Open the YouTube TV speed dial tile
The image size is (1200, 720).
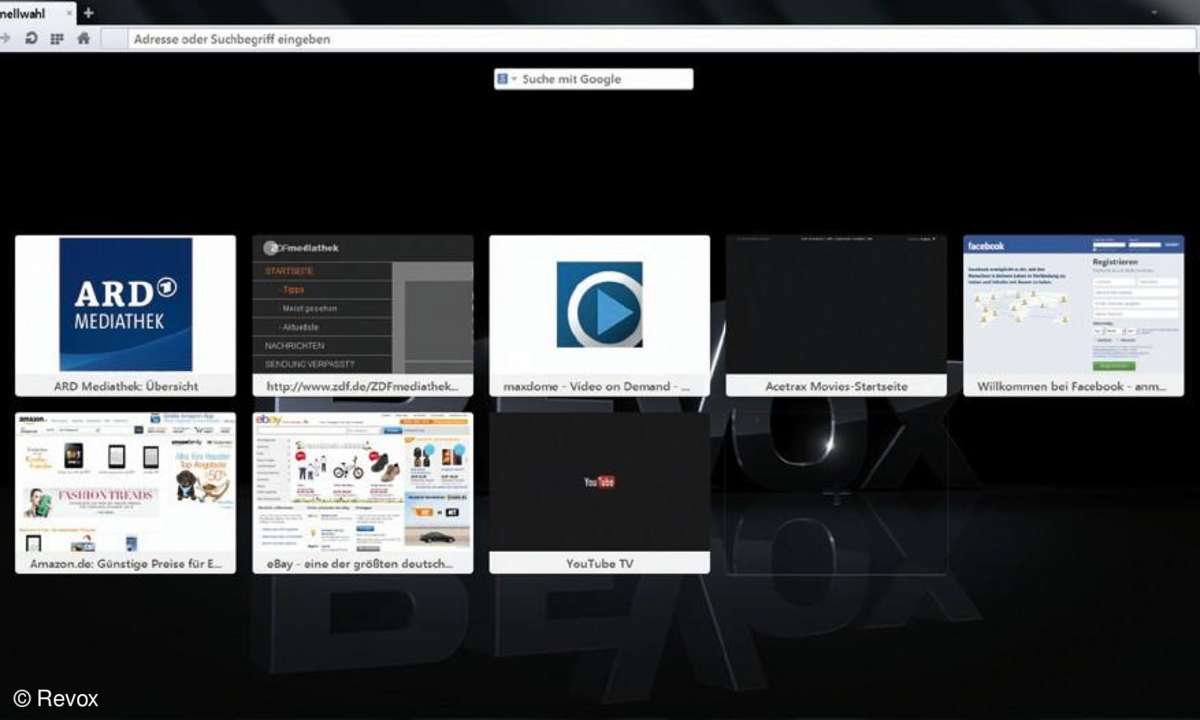click(x=600, y=493)
